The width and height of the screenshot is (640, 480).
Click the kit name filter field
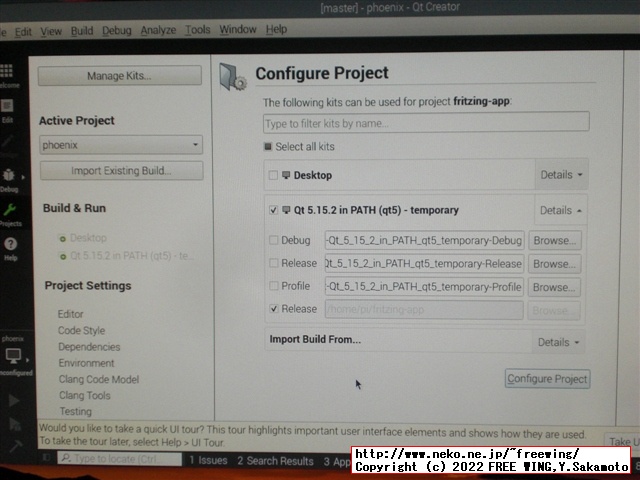click(425, 123)
